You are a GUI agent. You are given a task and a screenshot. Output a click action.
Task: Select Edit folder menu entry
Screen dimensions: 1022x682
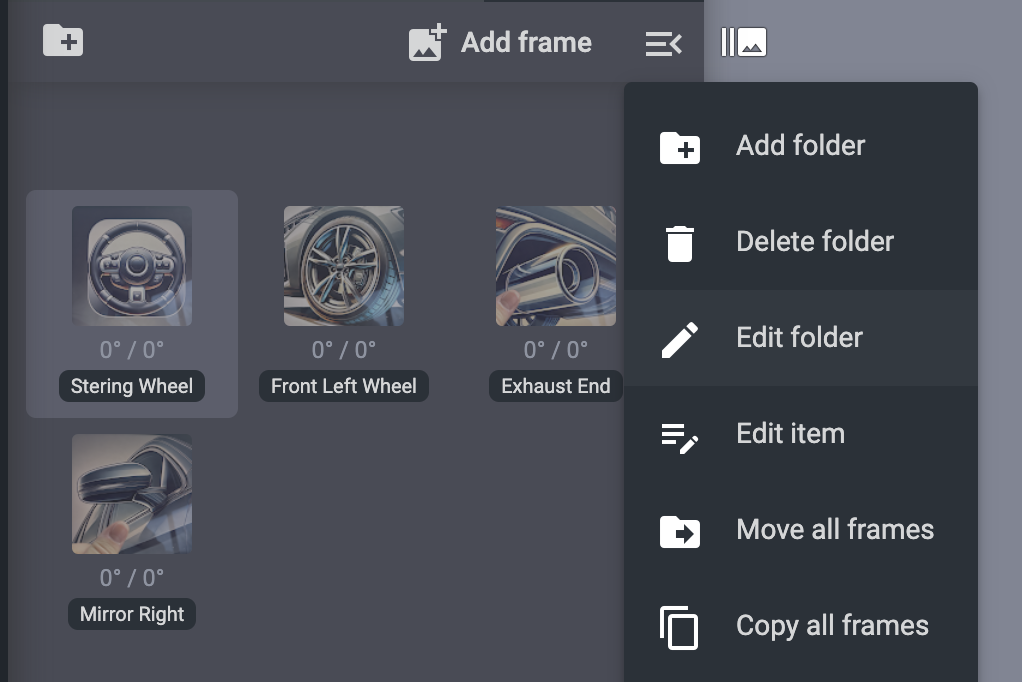coord(799,338)
